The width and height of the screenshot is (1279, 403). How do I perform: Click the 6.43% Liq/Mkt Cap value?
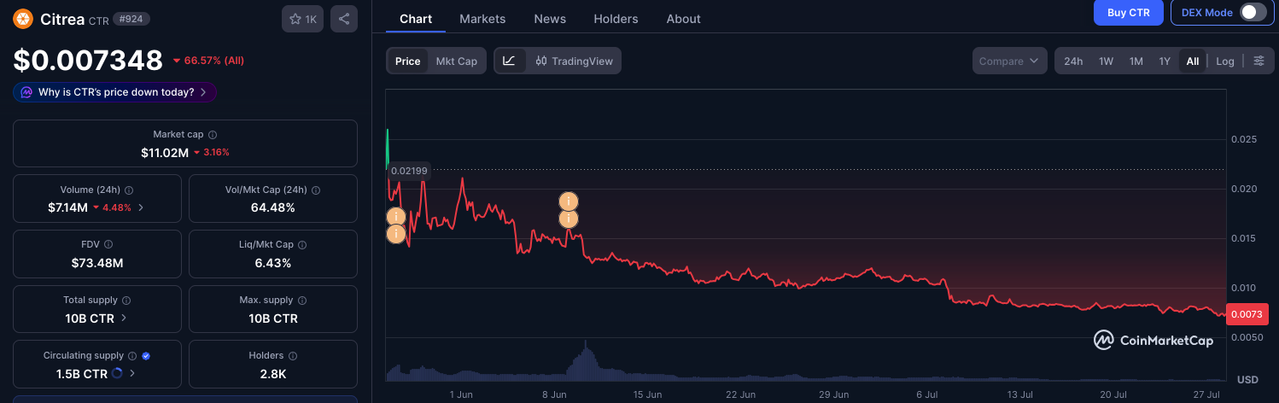pyautogui.click(x=273, y=263)
